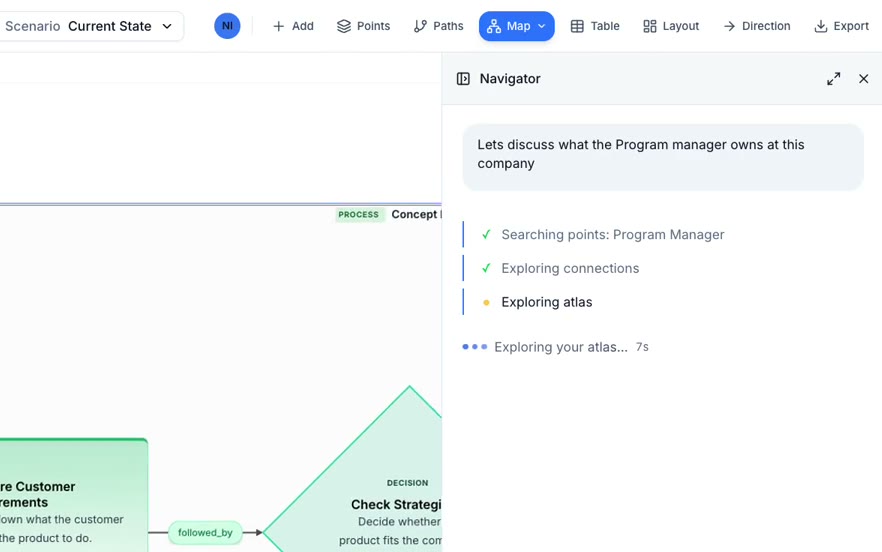Click the Add button in toolbar
The height and width of the screenshot is (552, 882).
tap(293, 26)
